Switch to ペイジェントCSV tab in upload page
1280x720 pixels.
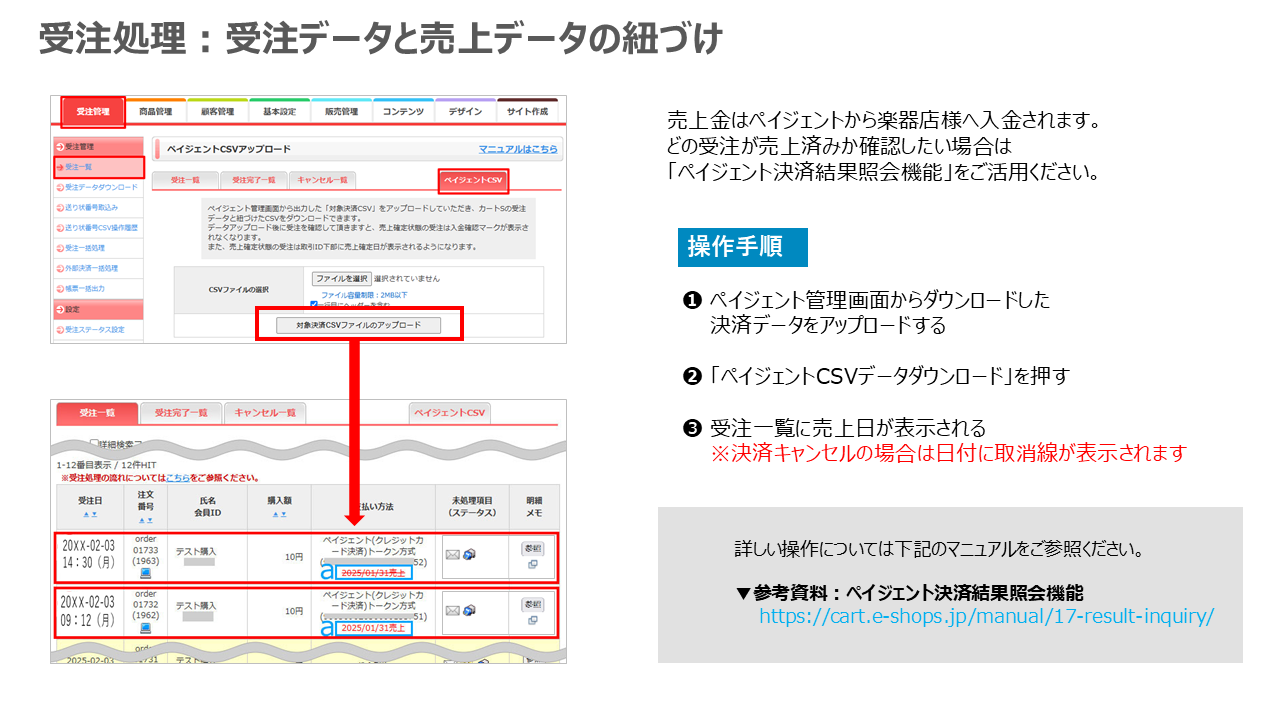[x=474, y=180]
